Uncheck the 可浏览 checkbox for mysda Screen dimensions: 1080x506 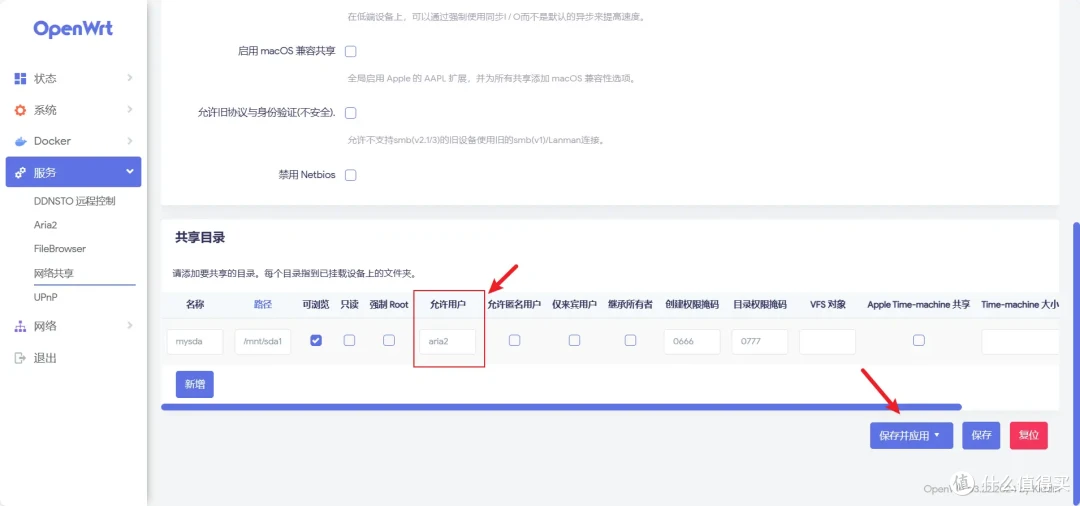coord(316,340)
